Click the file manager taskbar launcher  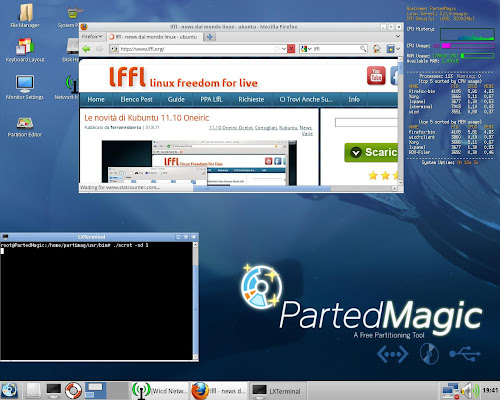coord(33,390)
